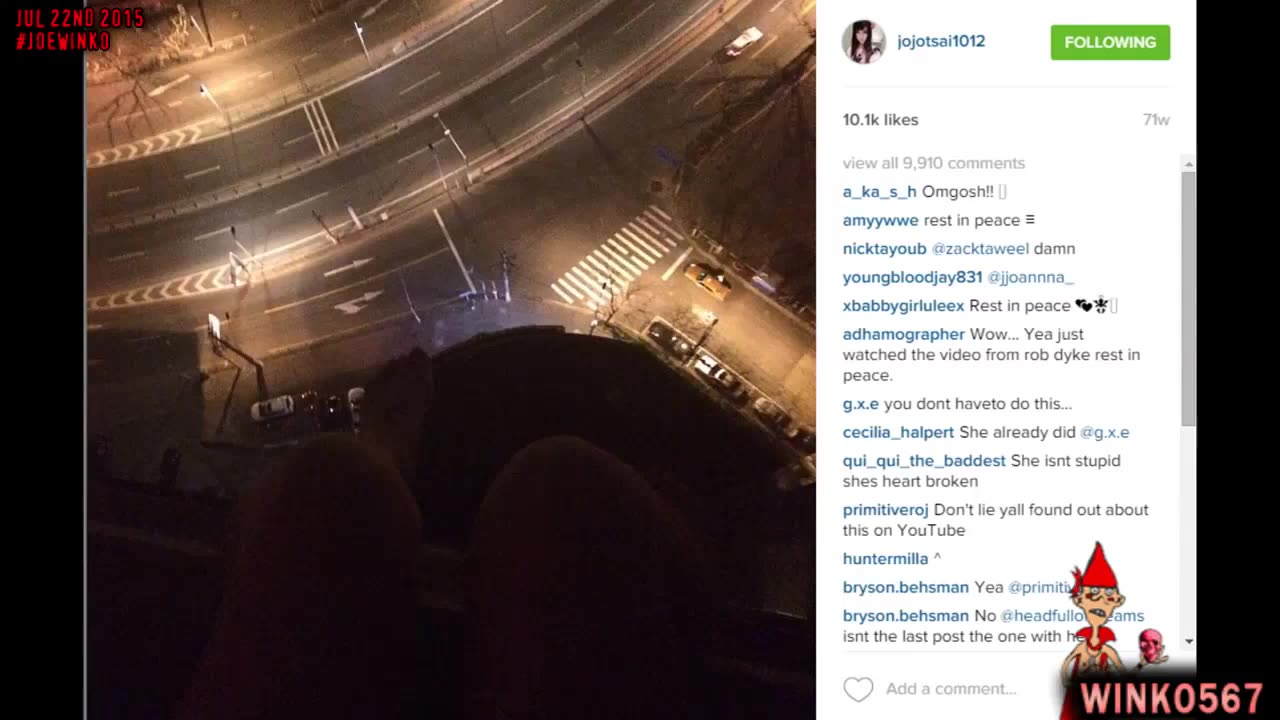Open adhamographer commenter profile
Image resolution: width=1280 pixels, height=720 pixels.
pos(904,334)
